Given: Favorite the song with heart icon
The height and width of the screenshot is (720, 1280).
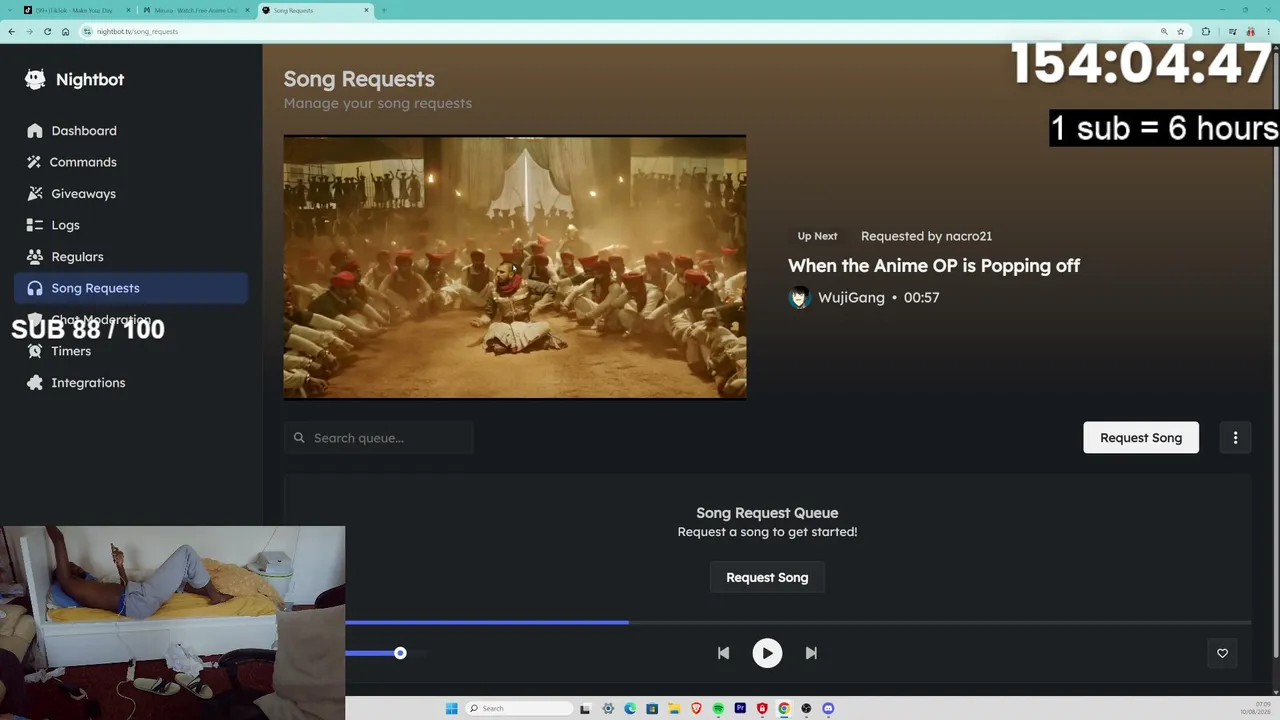Looking at the screenshot, I should coord(1222,653).
